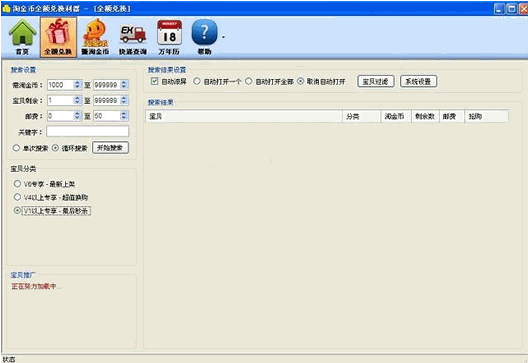Increase the 宝贝剩余 maximum spinner value
This screenshot has width=528, height=363.
(x=124, y=98)
